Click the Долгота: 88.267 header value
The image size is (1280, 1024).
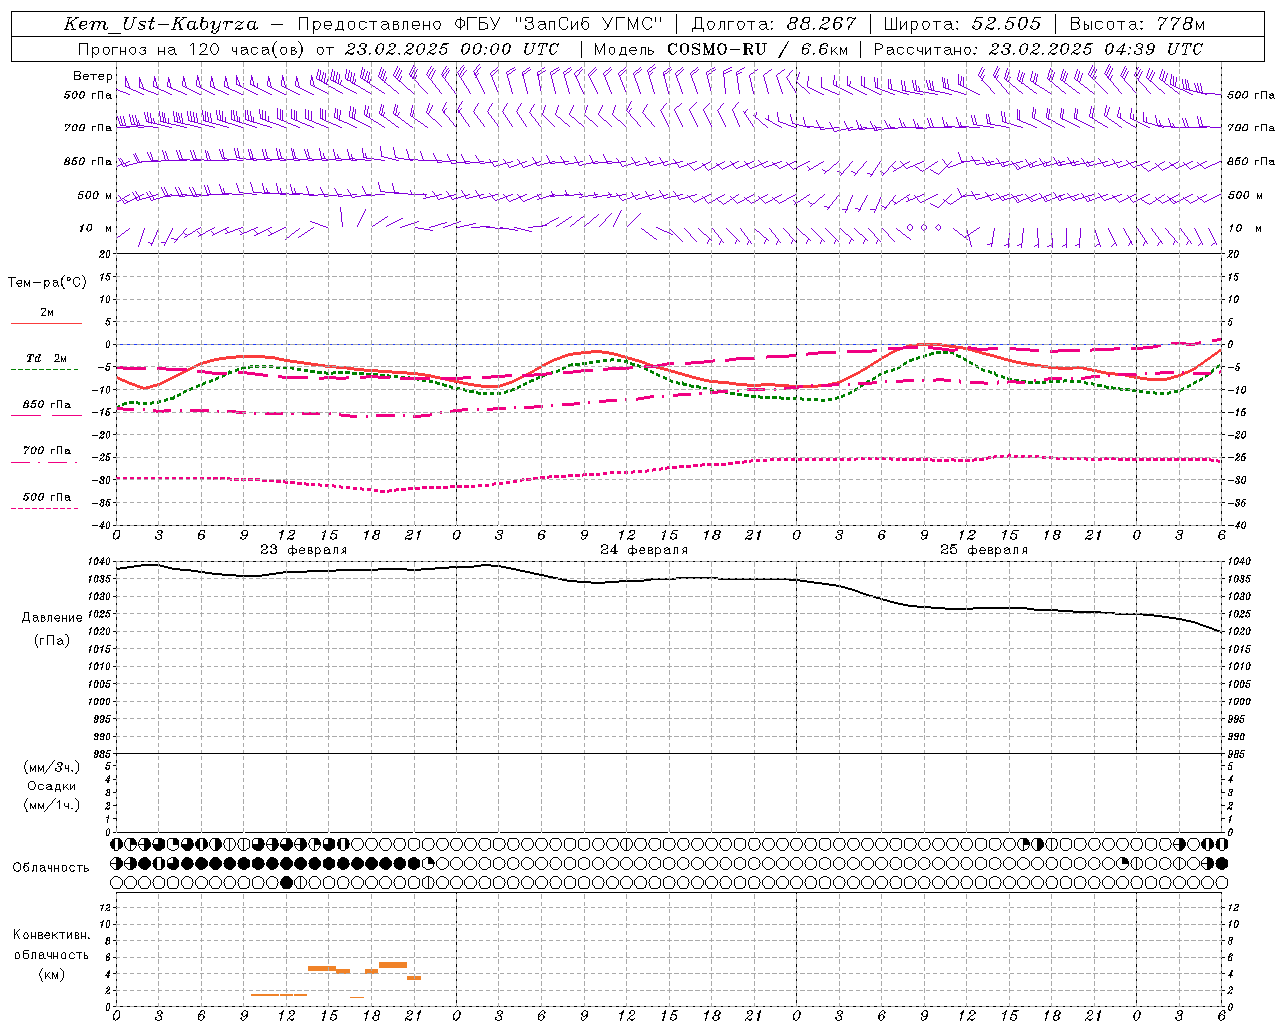773,24
